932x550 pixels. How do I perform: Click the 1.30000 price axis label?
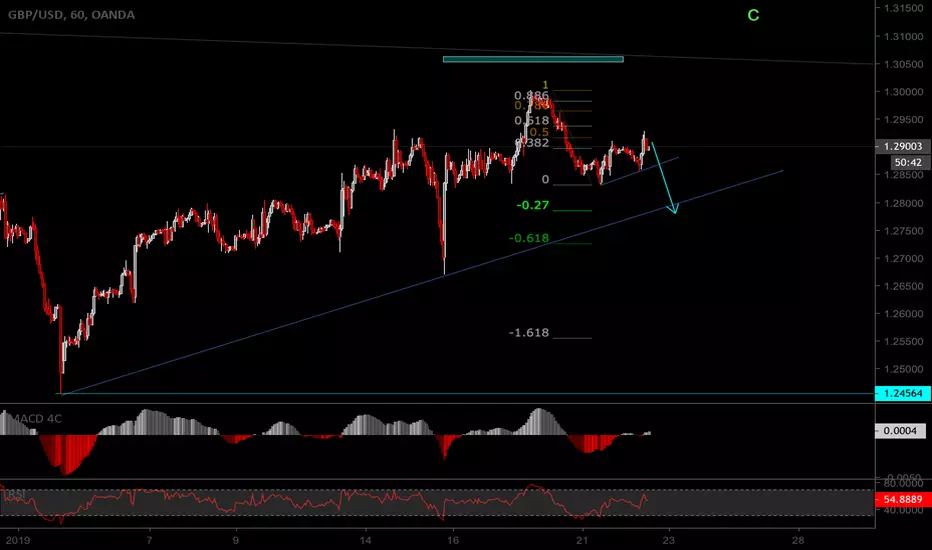pyautogui.click(x=903, y=92)
